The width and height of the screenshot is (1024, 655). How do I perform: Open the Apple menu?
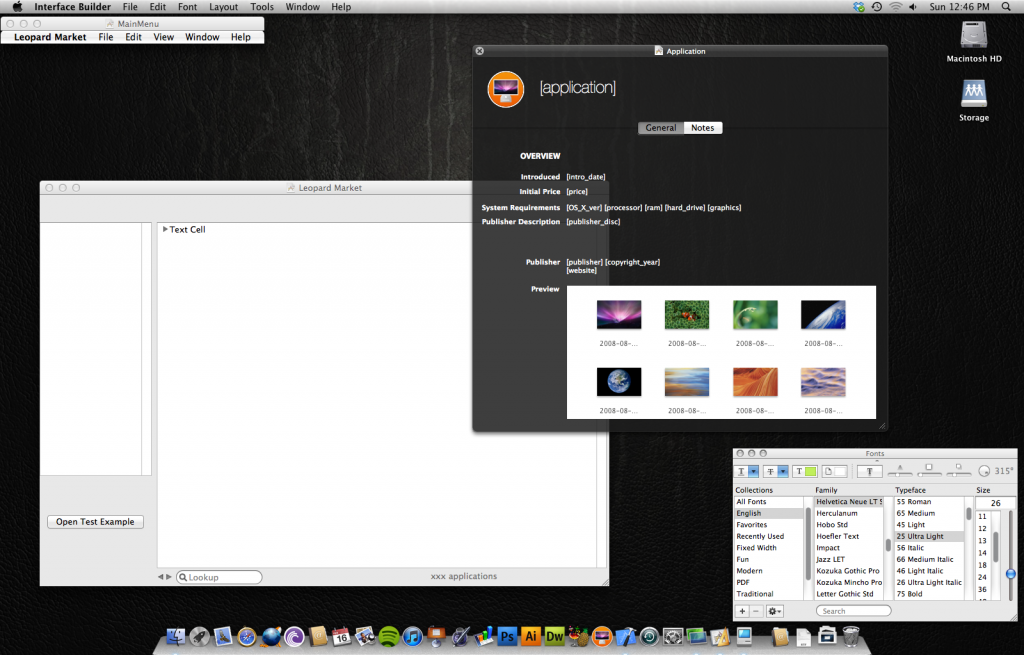[x=18, y=7]
